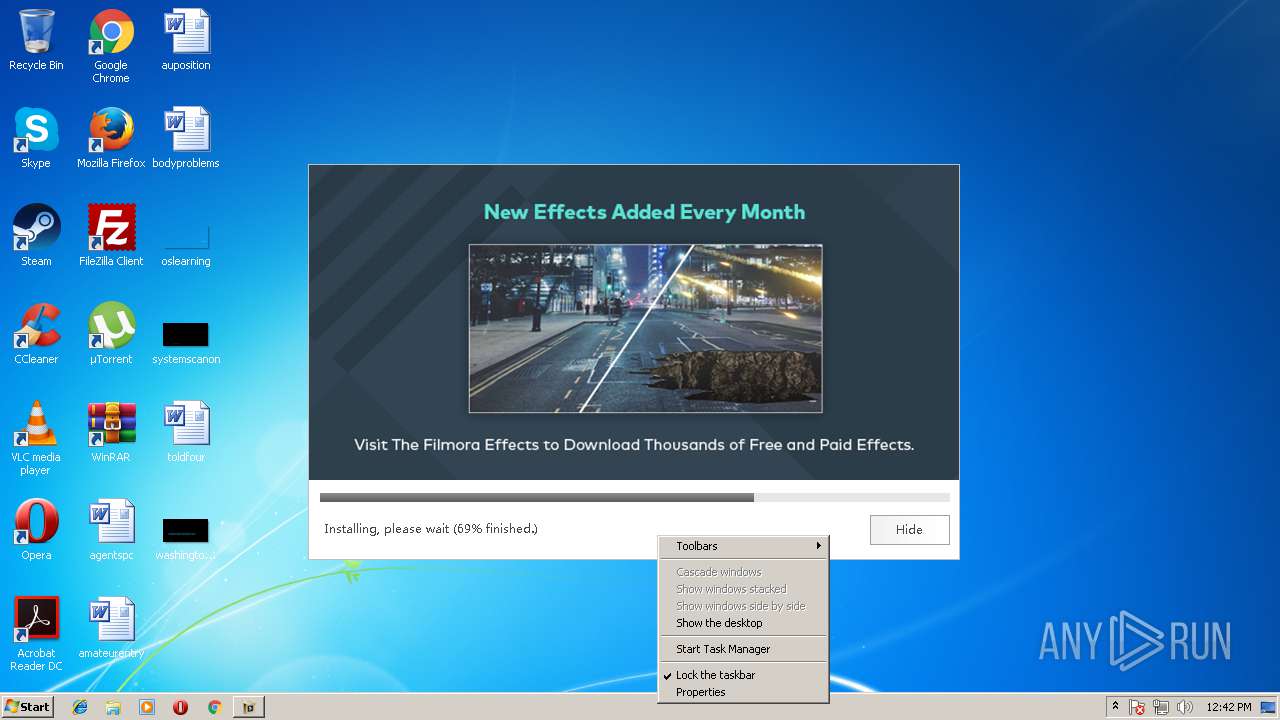Click the Show desktop button beside the clock
1280x720 pixels.
click(1269, 707)
